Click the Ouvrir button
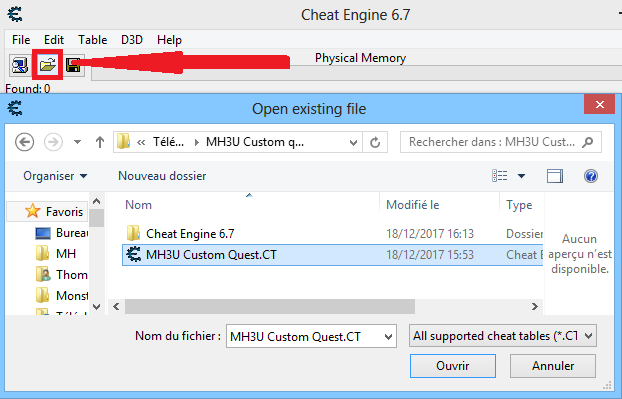622x399 pixels. pos(453,366)
